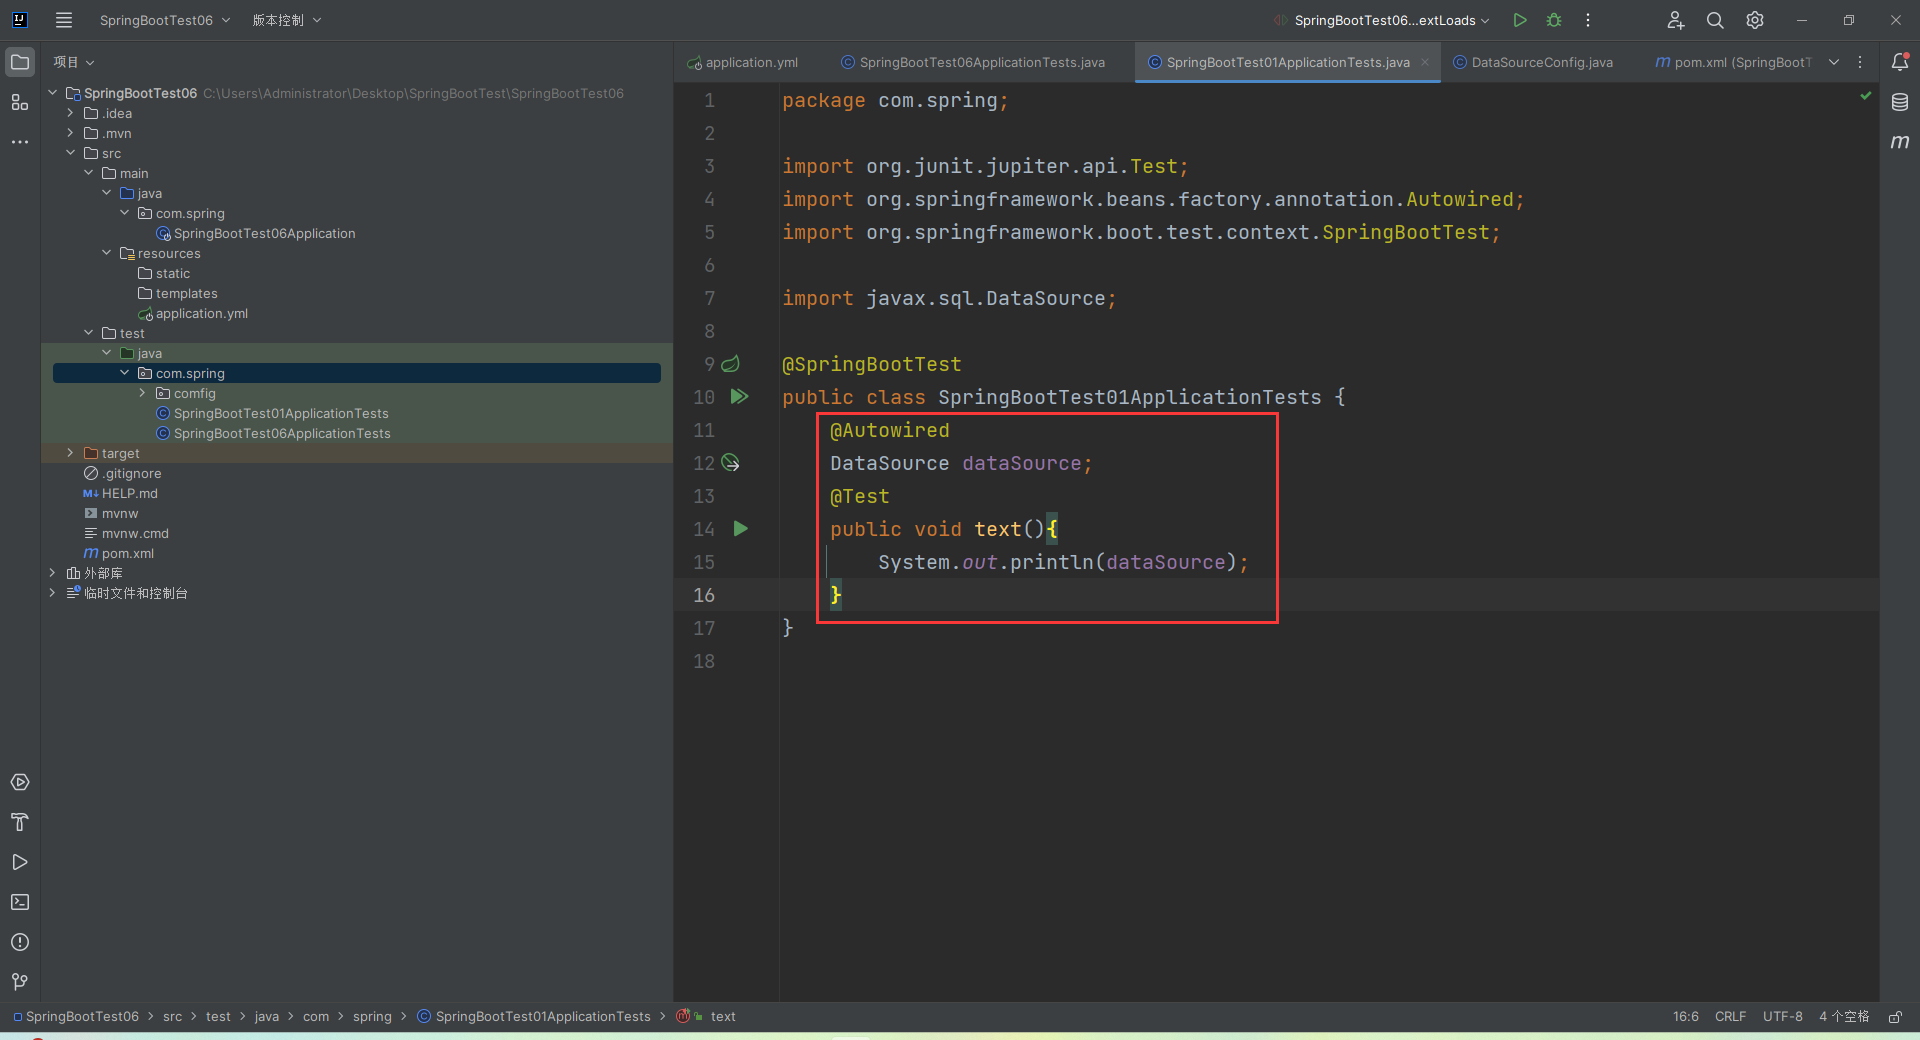Open more run actions menu
Viewport: 1920px width, 1040px height.
[1588, 20]
